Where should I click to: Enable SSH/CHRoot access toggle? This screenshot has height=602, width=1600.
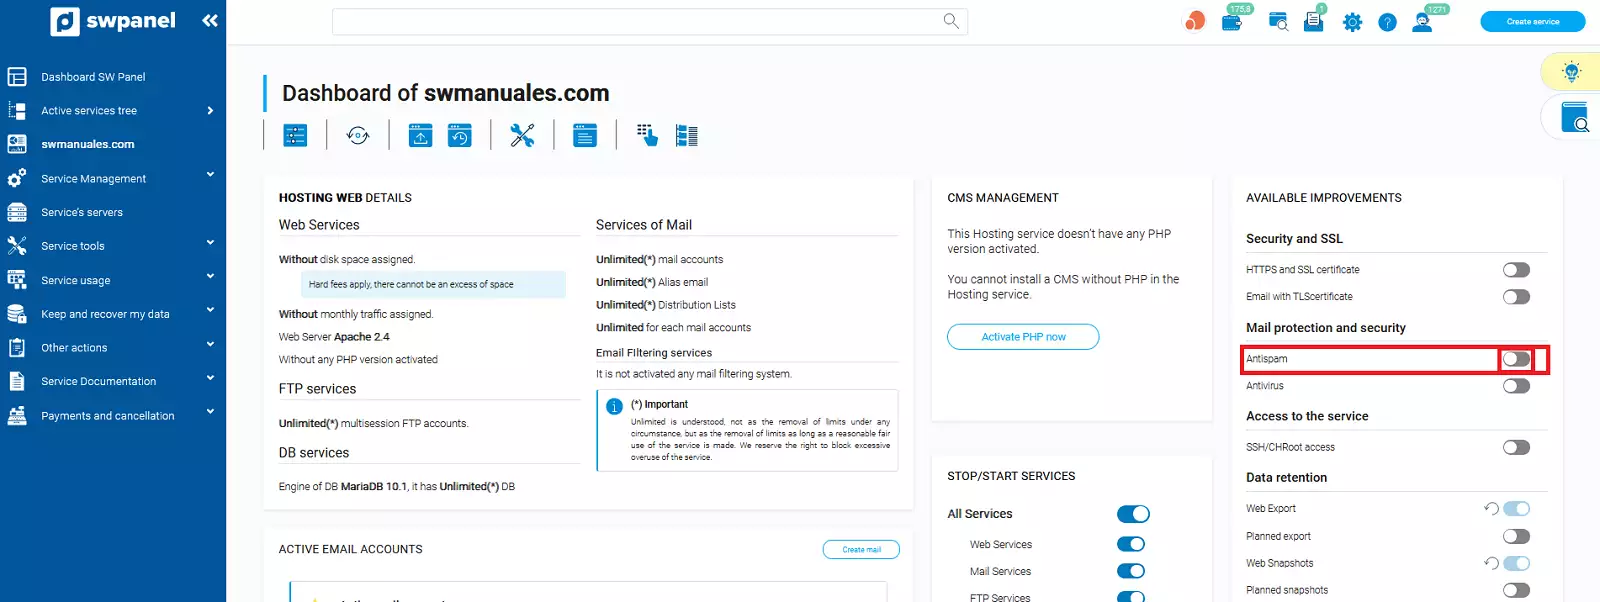(x=1516, y=447)
